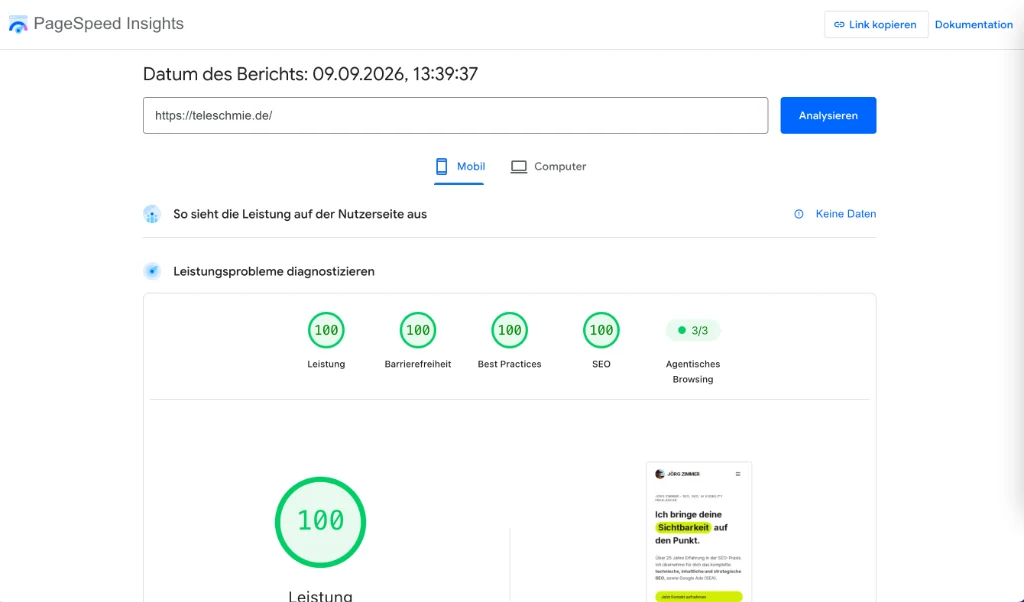Click the Datum des Berichts heading
Screen dimensions: 1024x602
tap(310, 74)
